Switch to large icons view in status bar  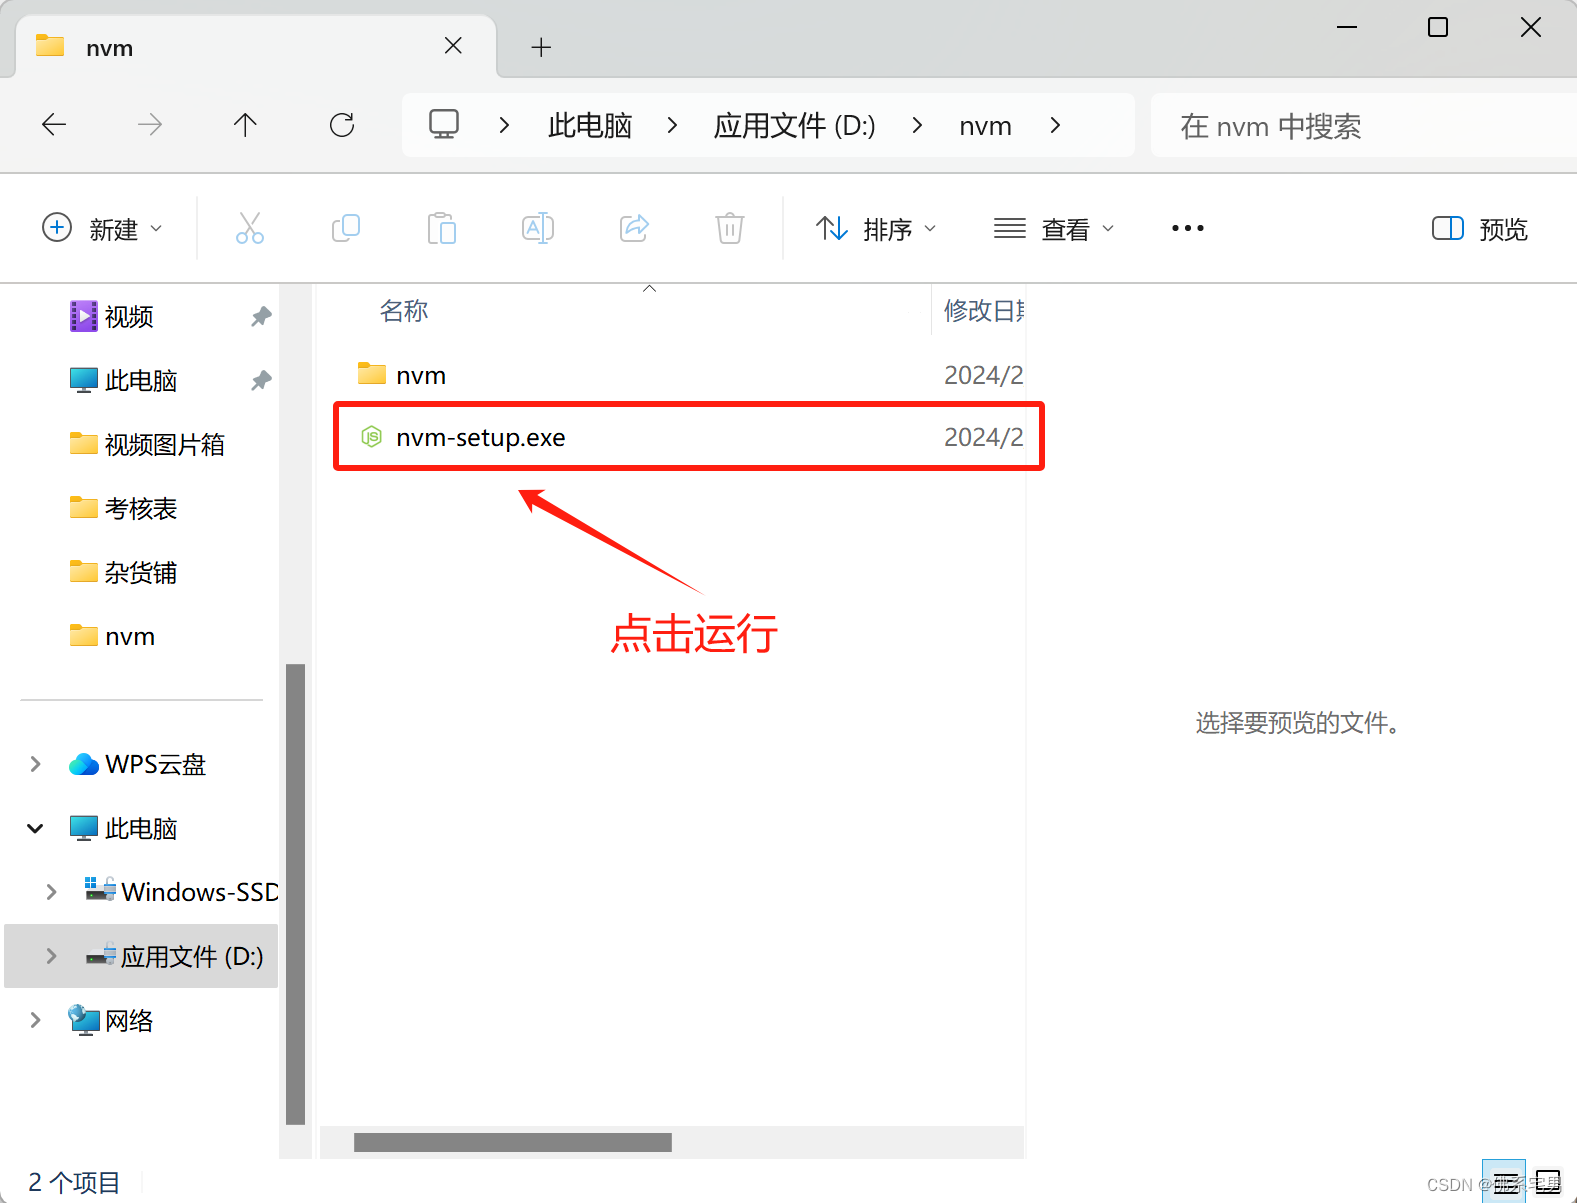tap(1548, 1182)
